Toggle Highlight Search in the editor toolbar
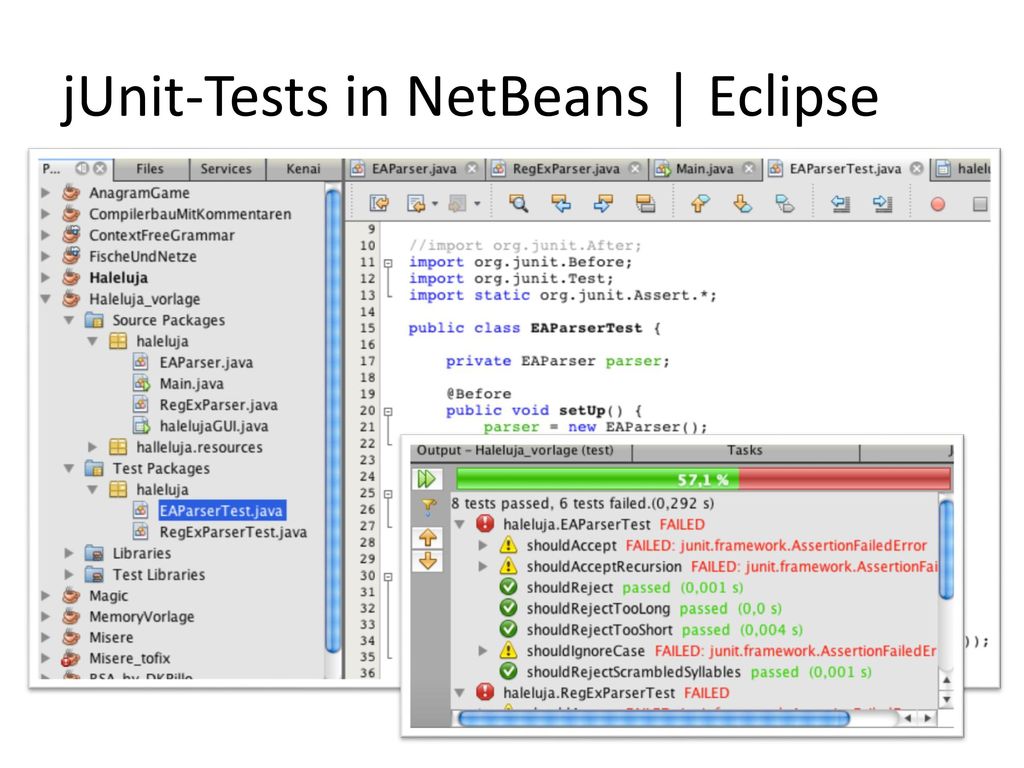Screen dimensions: 1024x768 (645, 204)
